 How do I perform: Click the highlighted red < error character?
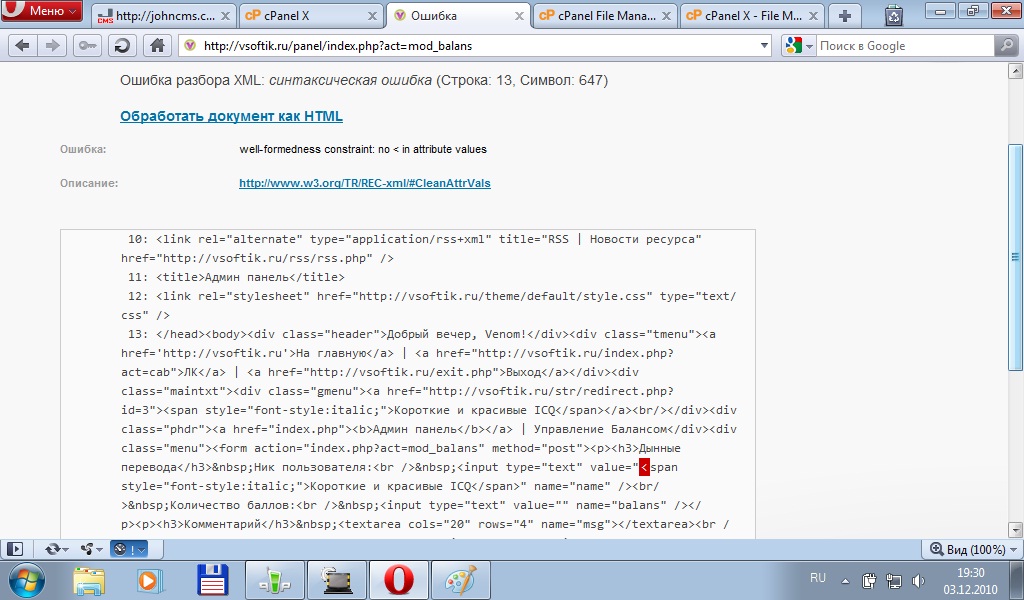644,467
